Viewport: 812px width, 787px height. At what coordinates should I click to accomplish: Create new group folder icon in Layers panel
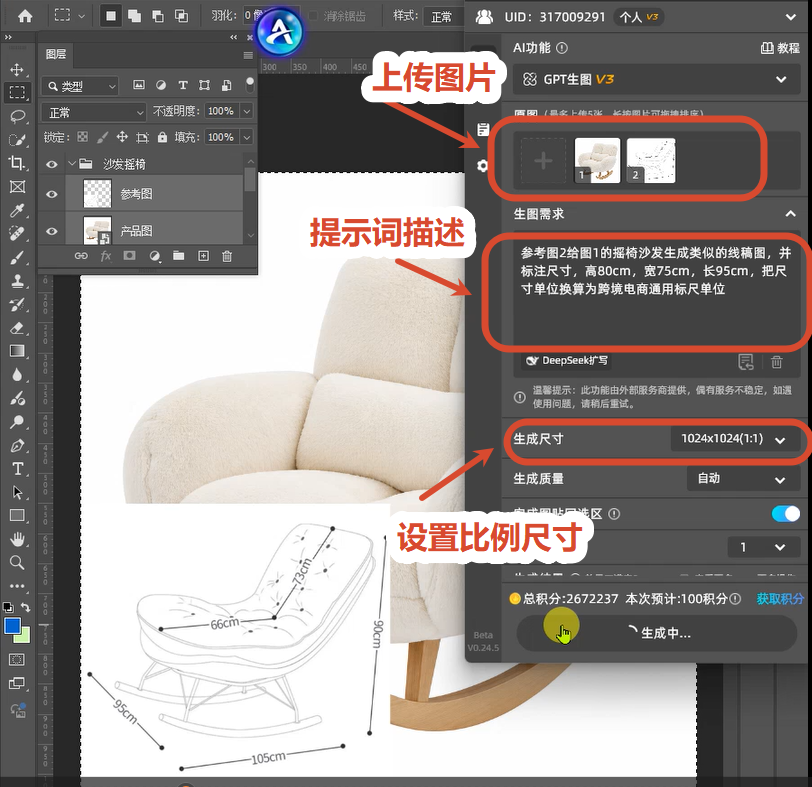pos(179,256)
